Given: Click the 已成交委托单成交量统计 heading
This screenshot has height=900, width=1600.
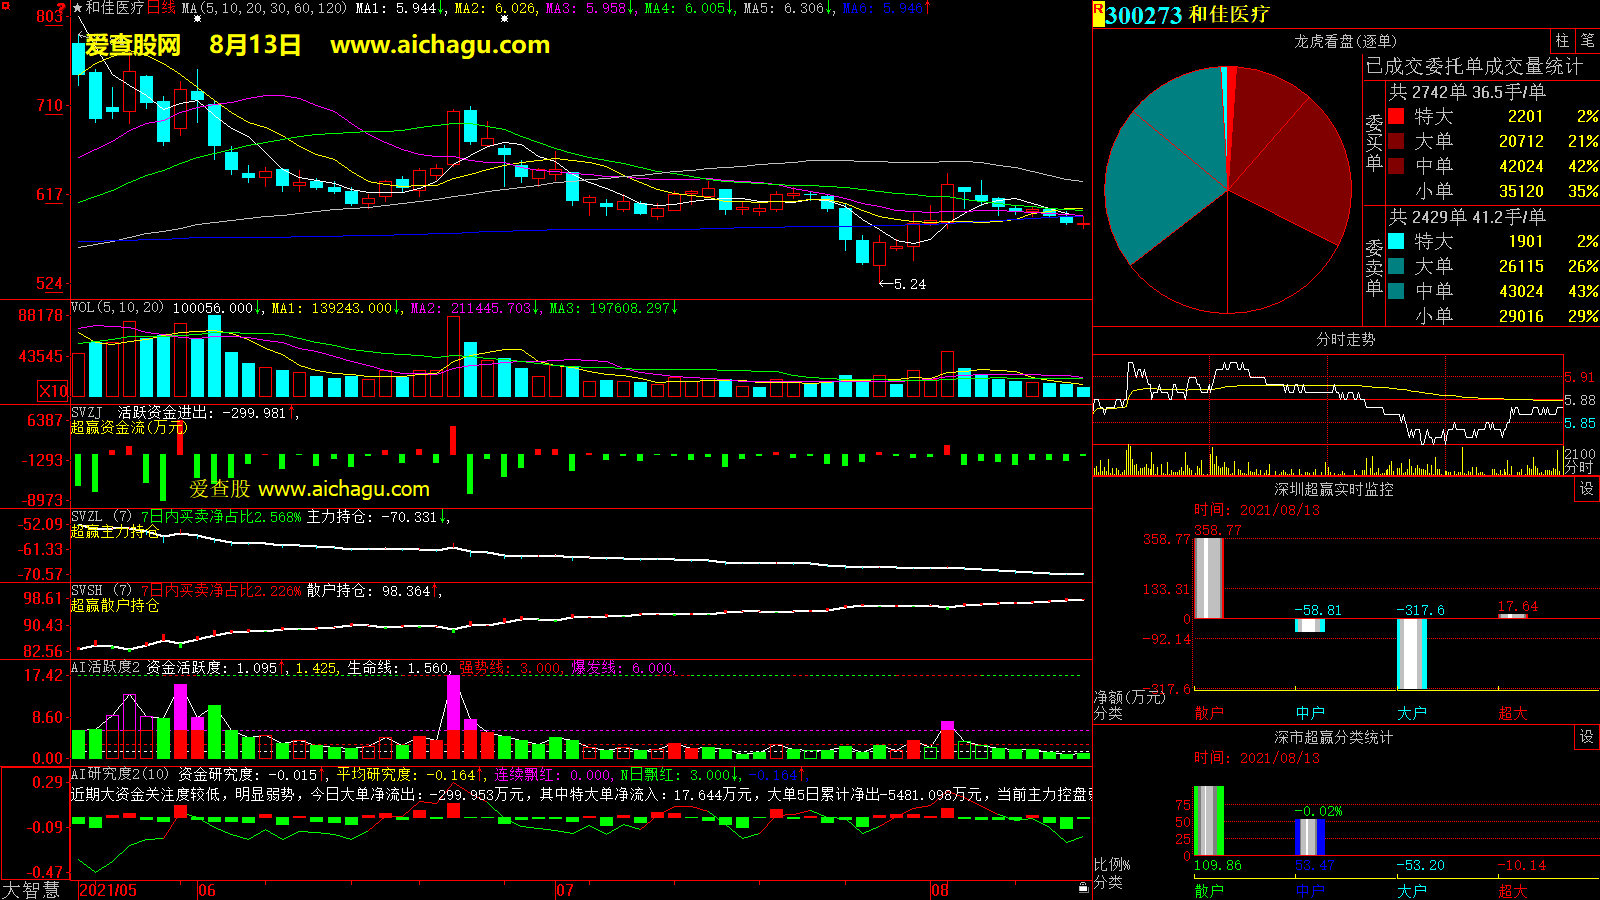Looking at the screenshot, I should (1474, 66).
